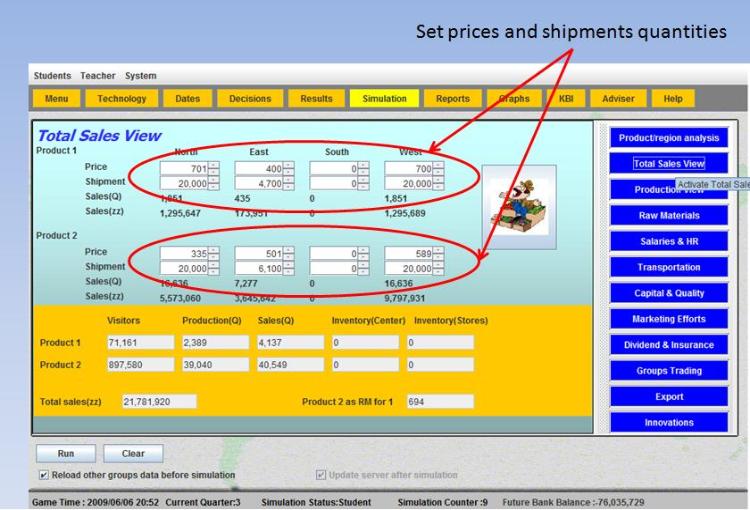Open the Raw Materials panel
This screenshot has height=510, width=750.
pos(668,215)
